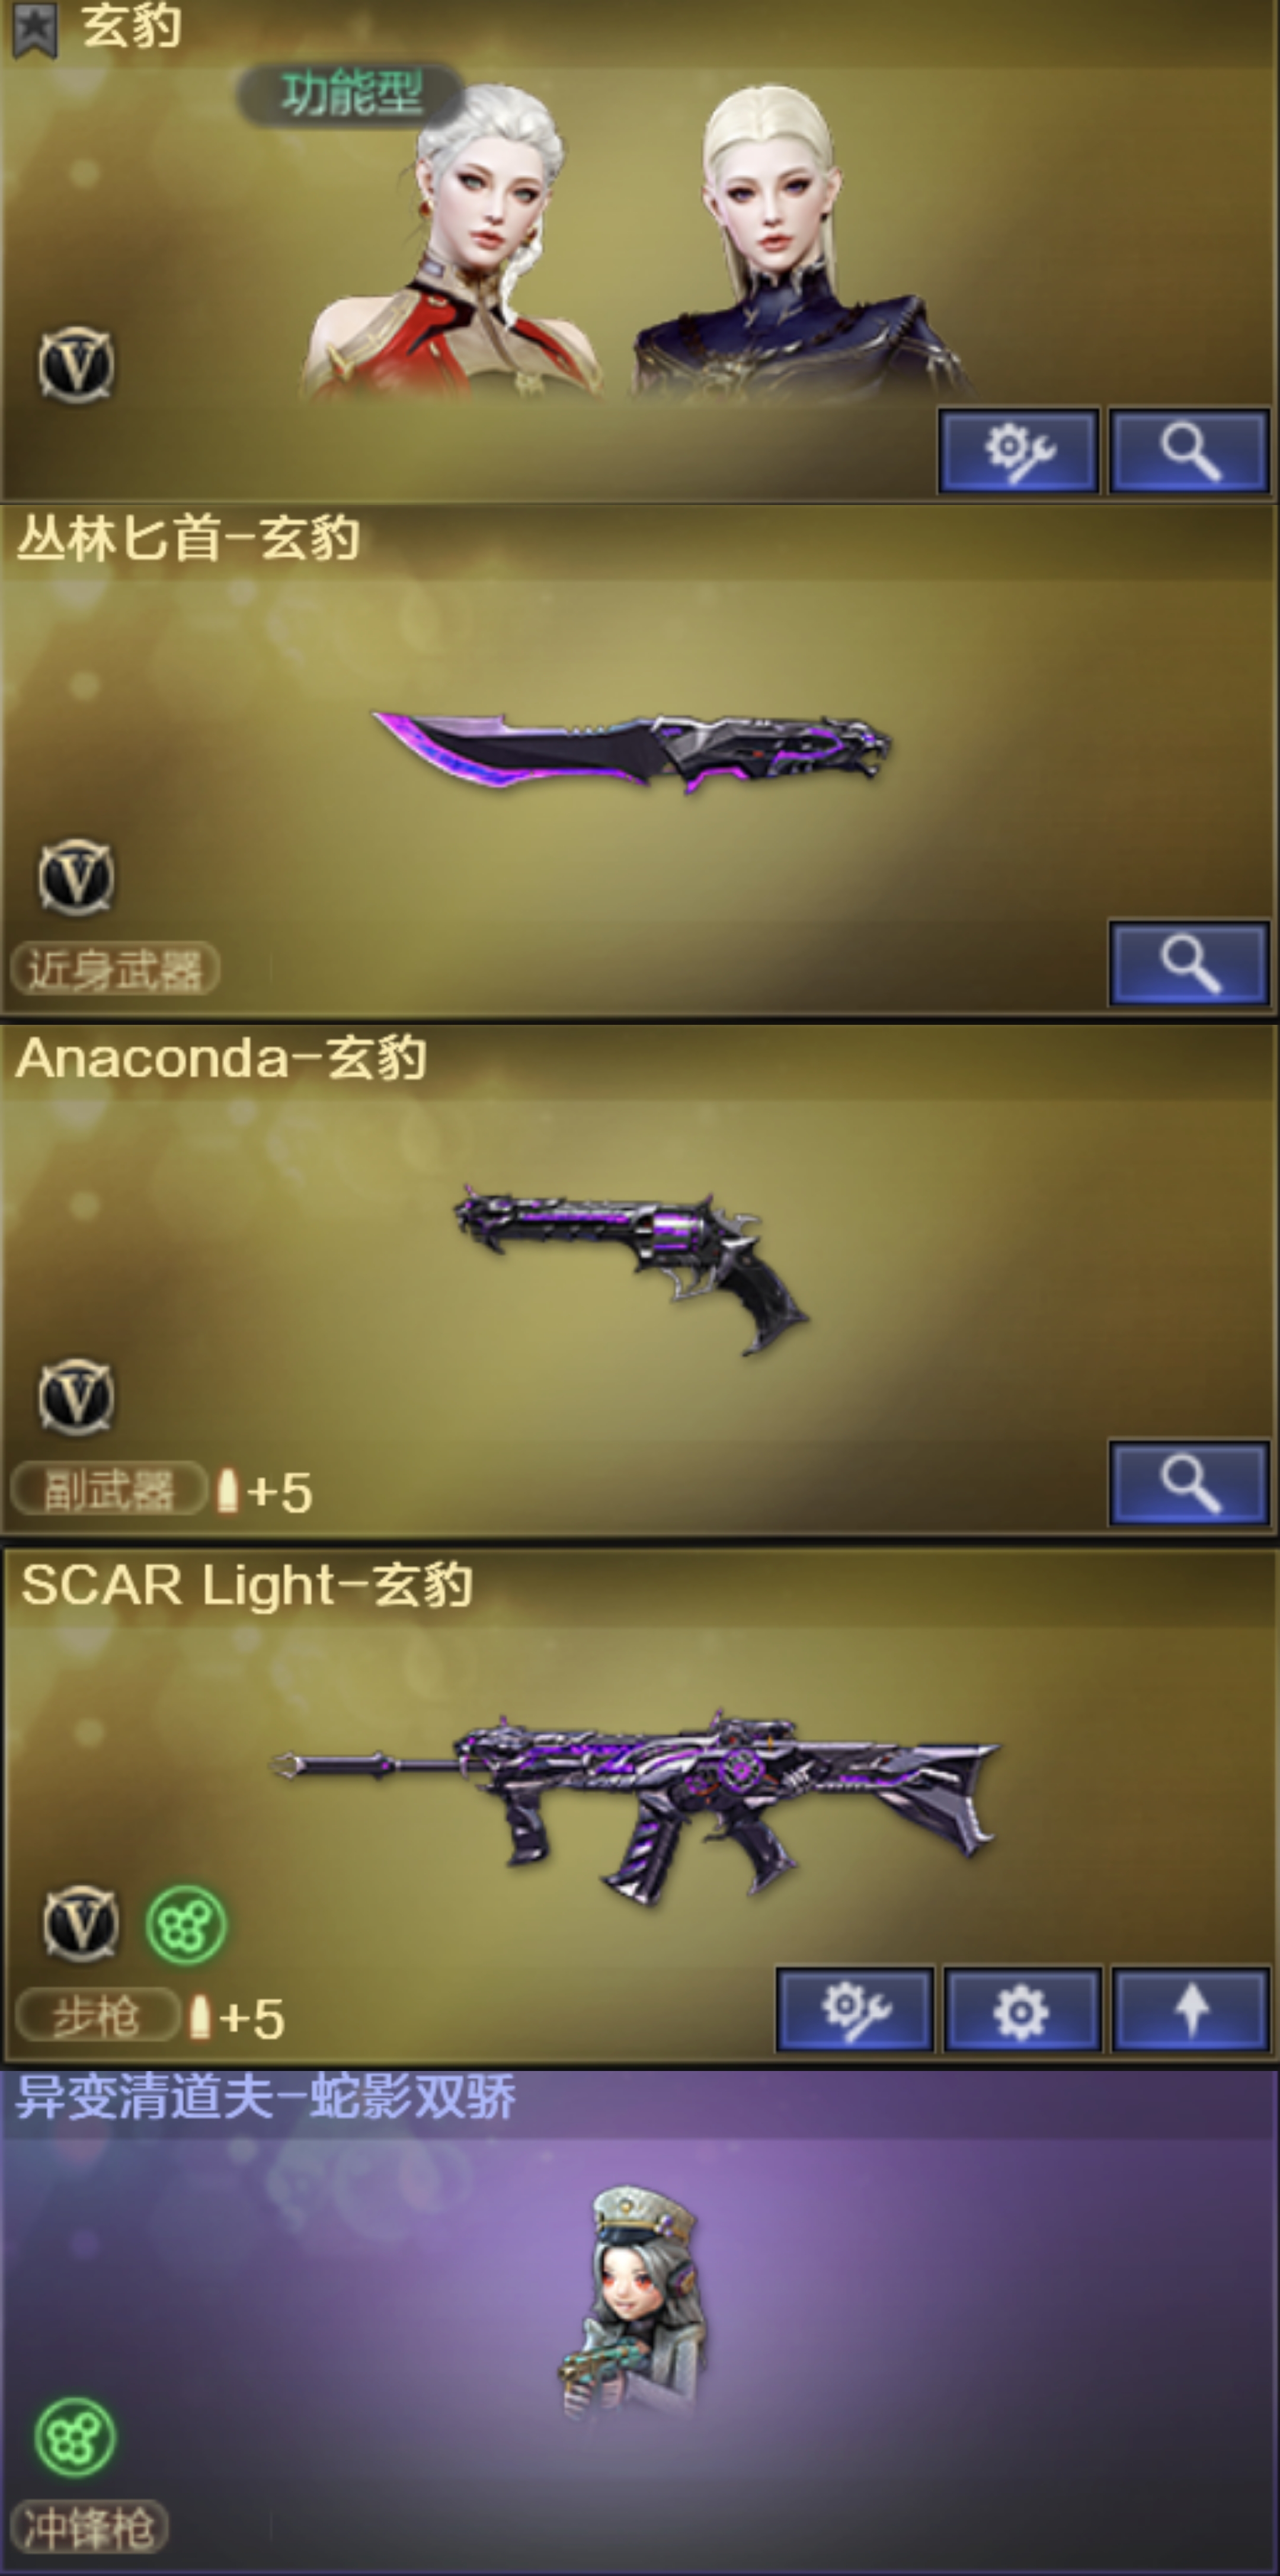
Task: Upgrade SCAR Light-玄豹 with the up arrow button
Action: point(1190,2010)
